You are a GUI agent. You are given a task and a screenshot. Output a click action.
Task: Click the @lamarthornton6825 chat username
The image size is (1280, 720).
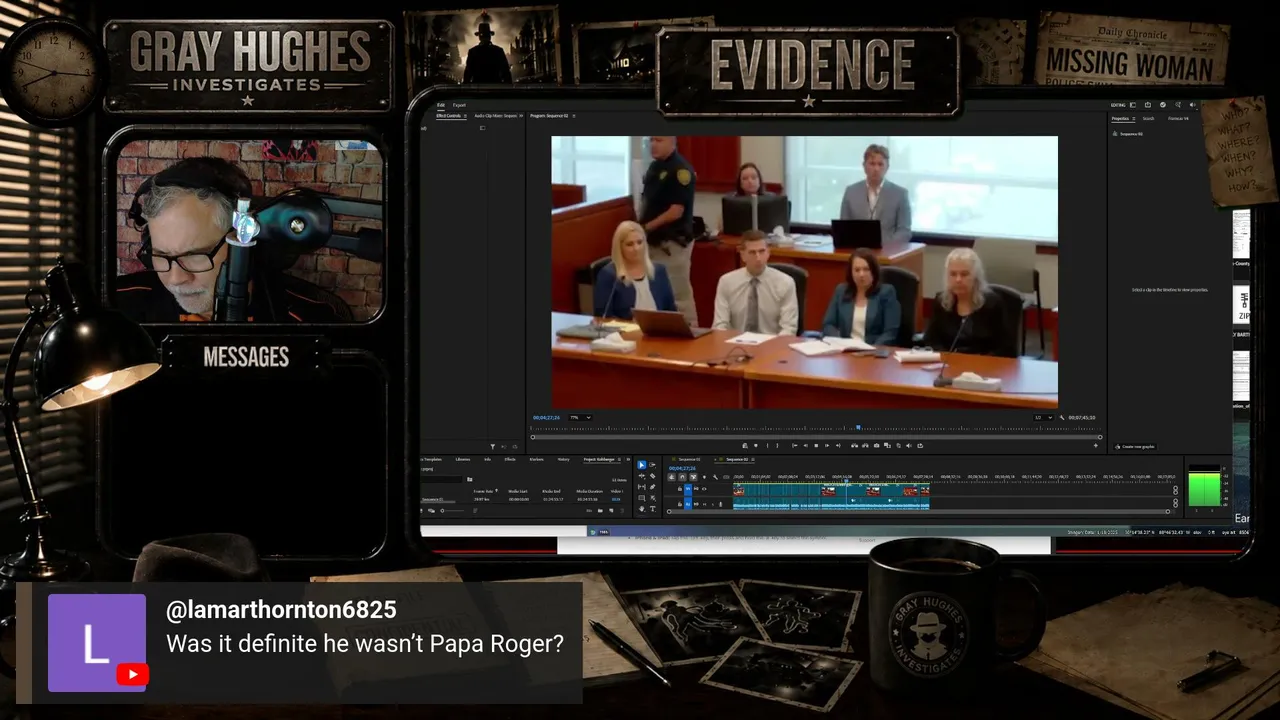pos(281,610)
